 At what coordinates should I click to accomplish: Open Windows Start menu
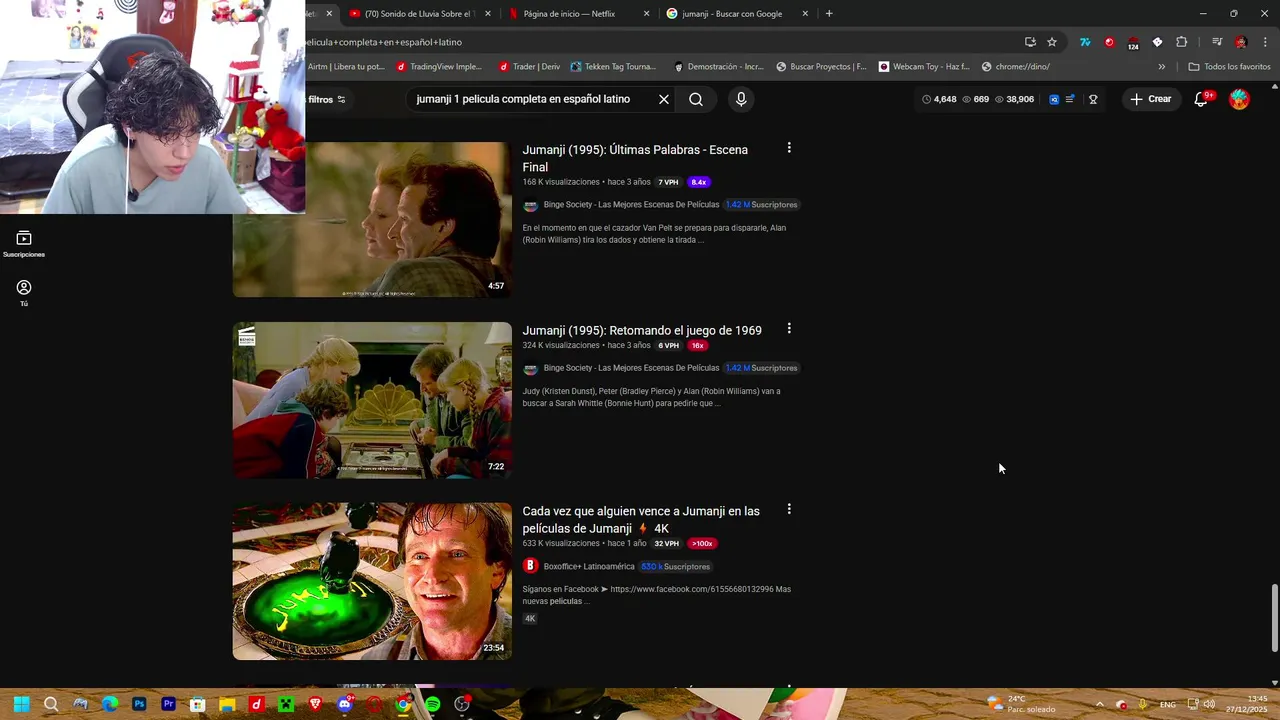click(21, 704)
